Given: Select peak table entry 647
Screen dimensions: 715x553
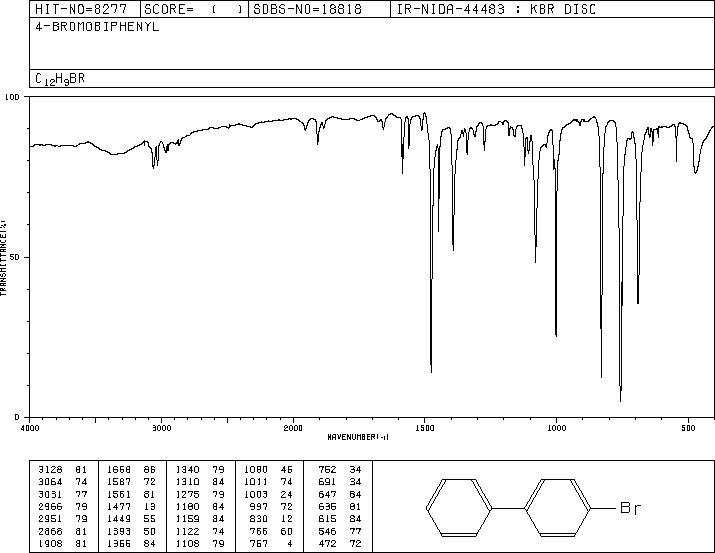Looking at the screenshot, I should 327,494.
